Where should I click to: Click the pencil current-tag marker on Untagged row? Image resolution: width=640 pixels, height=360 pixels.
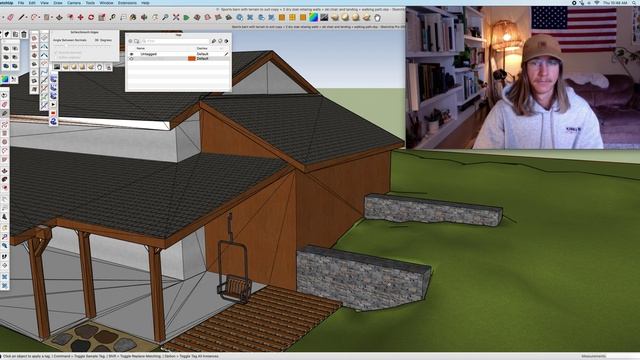(226, 54)
